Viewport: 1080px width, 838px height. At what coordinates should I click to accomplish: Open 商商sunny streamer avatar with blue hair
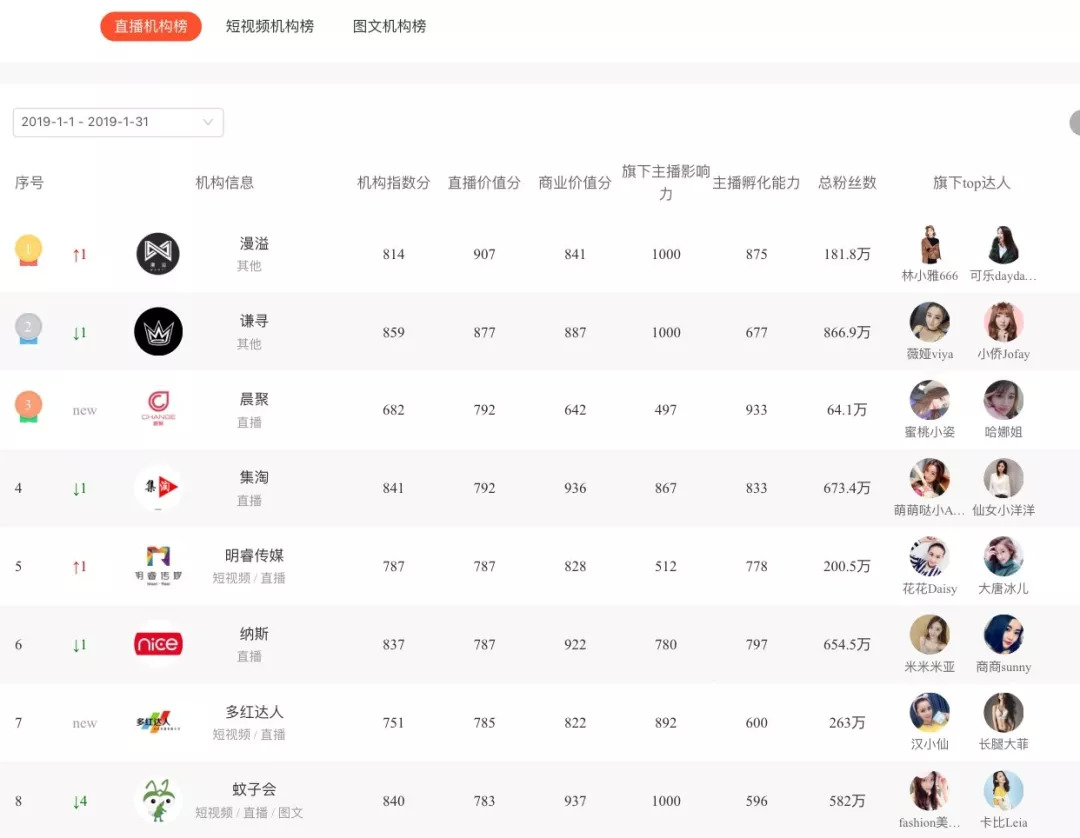(x=1003, y=635)
